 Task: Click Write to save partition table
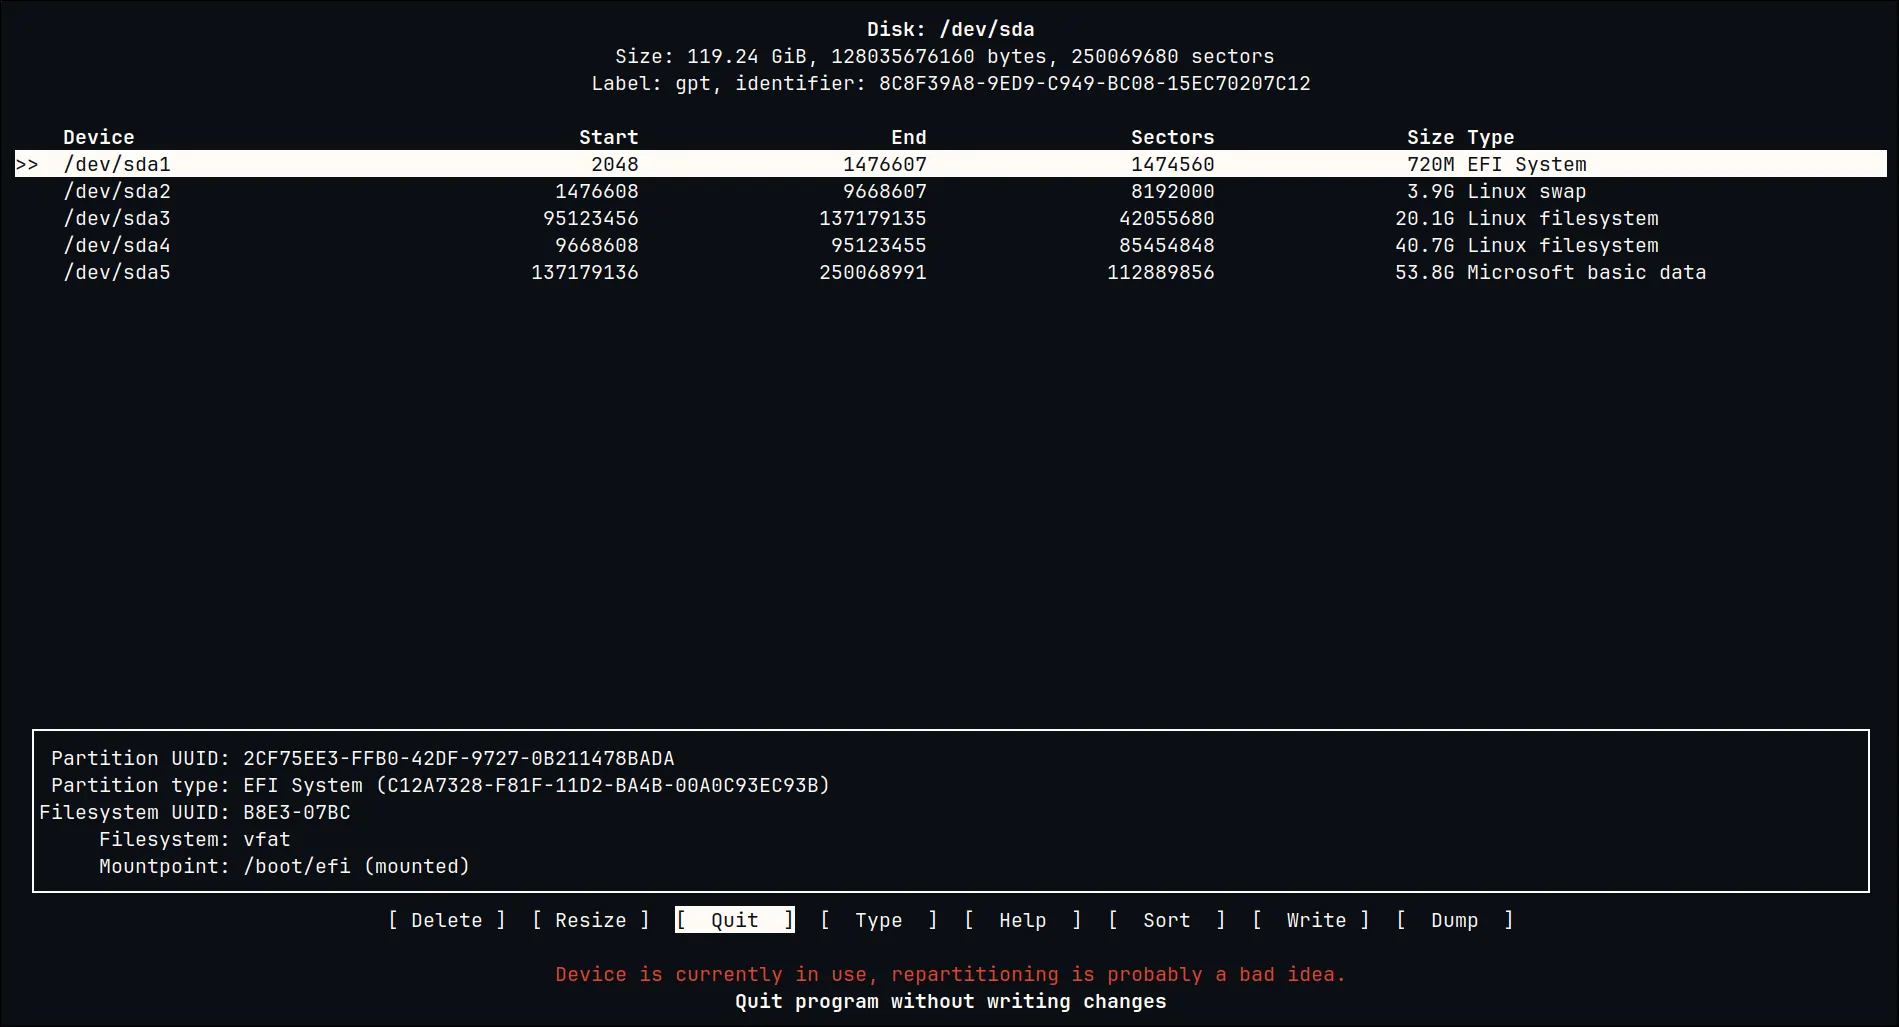1315,920
